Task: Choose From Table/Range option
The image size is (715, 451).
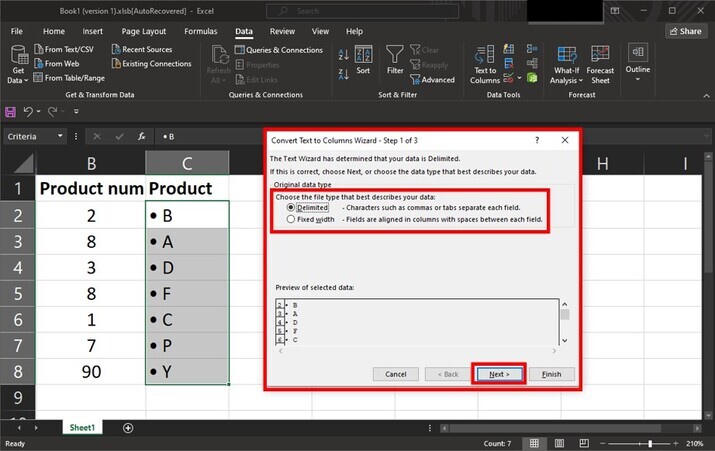Action: pos(69,78)
